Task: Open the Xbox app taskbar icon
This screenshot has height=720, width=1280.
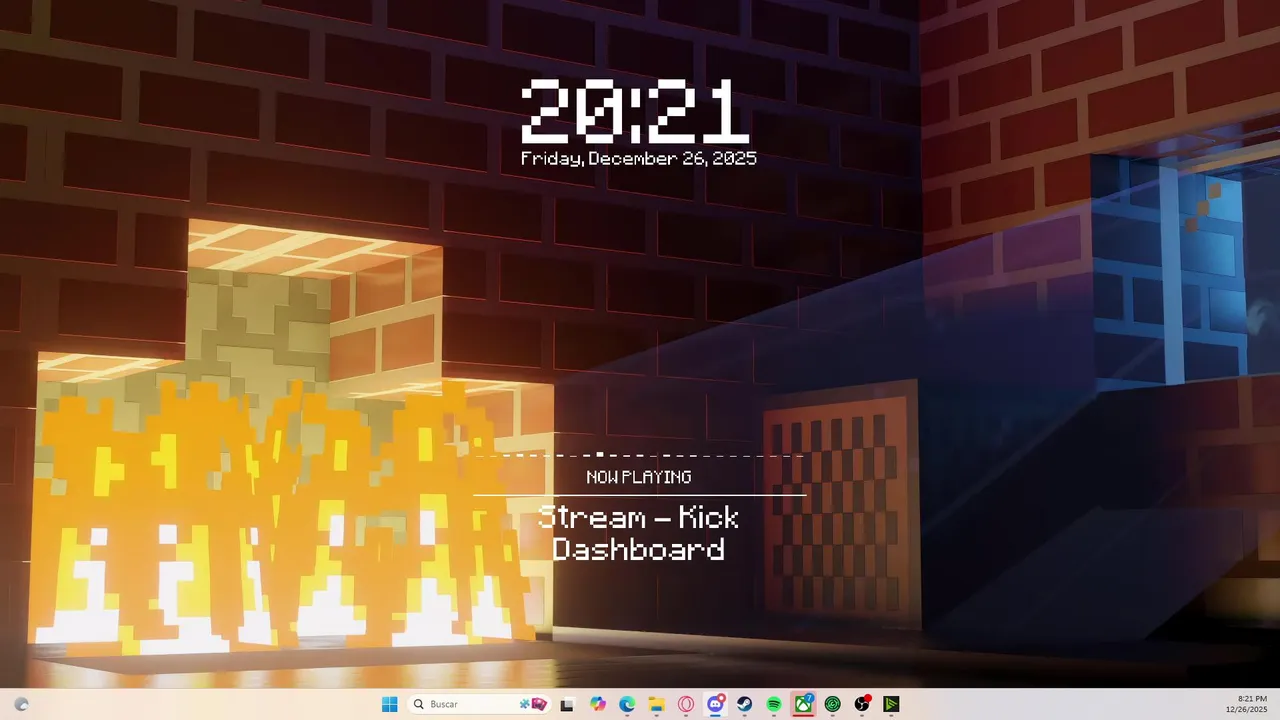Action: point(803,704)
